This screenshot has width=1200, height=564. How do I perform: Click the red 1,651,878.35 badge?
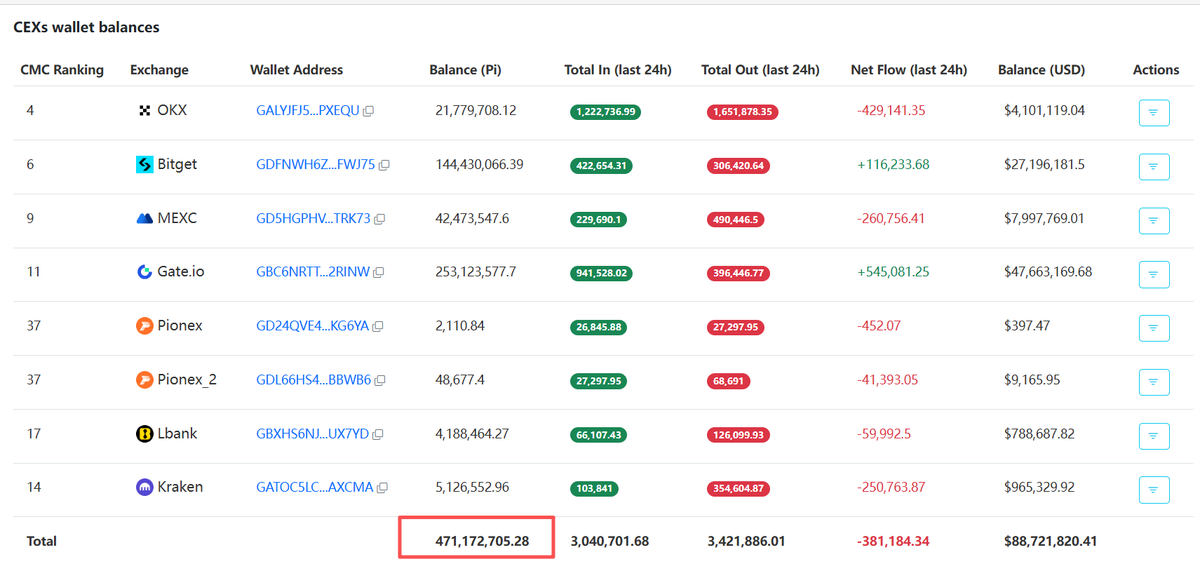point(742,112)
